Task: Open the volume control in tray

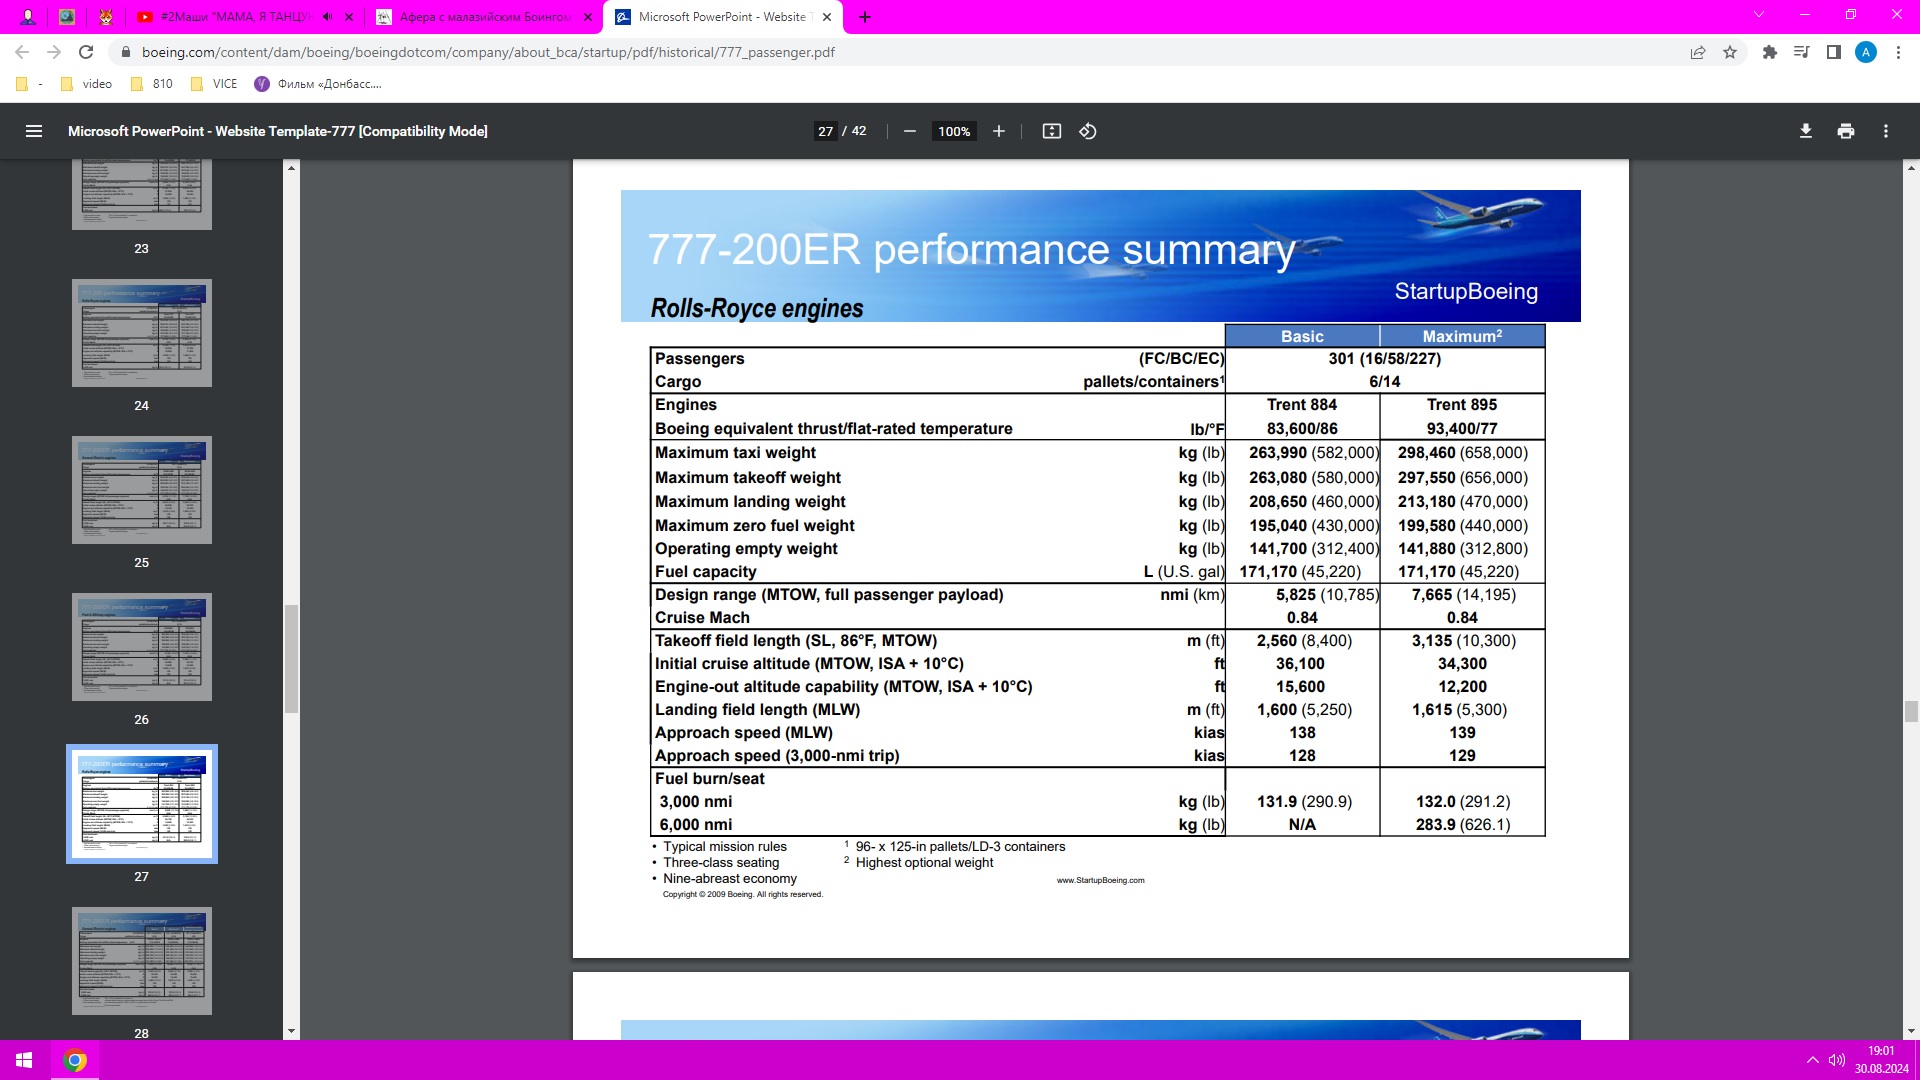Action: point(1837,1060)
